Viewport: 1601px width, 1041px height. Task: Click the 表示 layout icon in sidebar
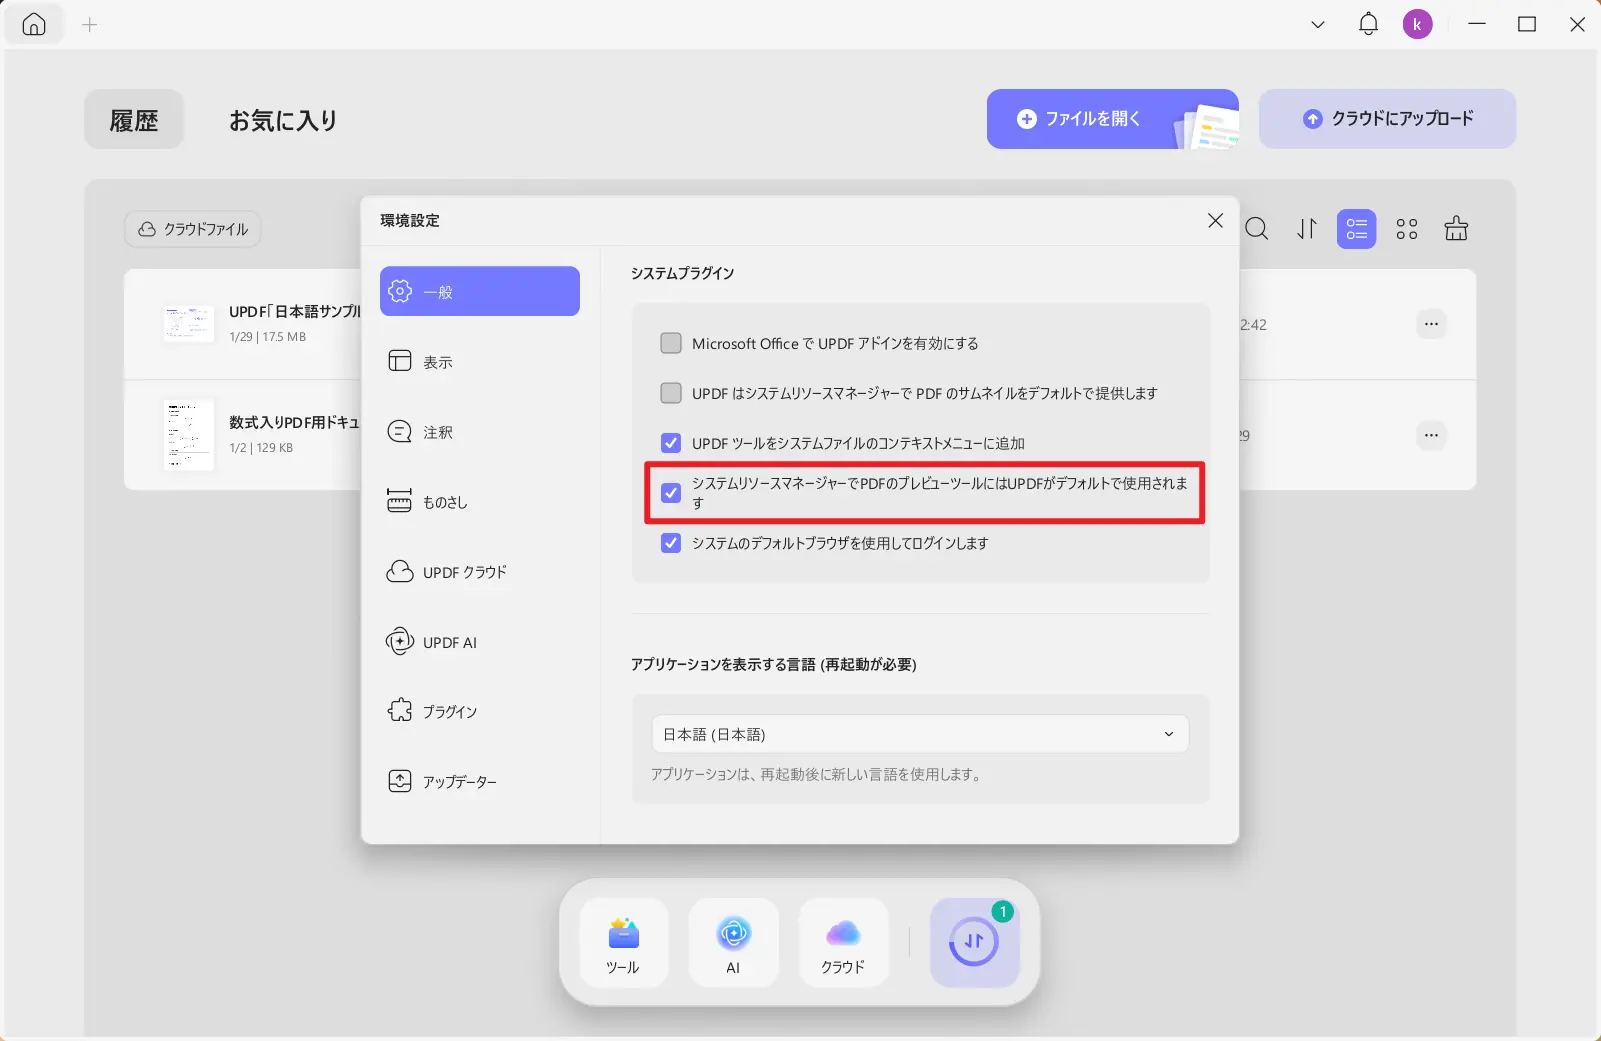pos(400,361)
